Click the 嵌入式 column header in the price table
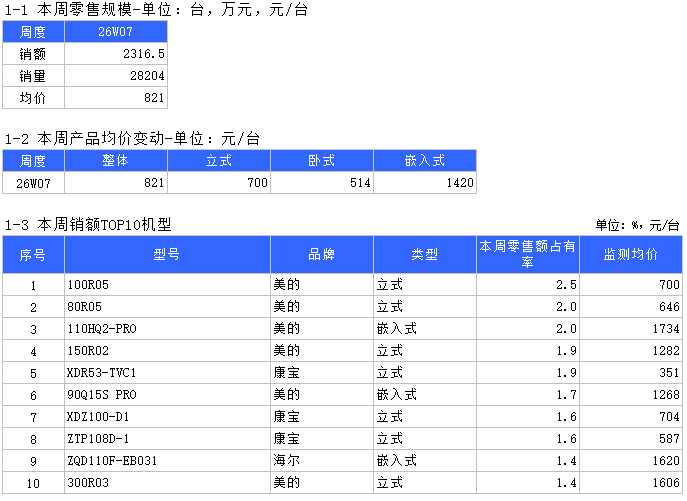This screenshot has width=687, height=501. click(x=424, y=161)
